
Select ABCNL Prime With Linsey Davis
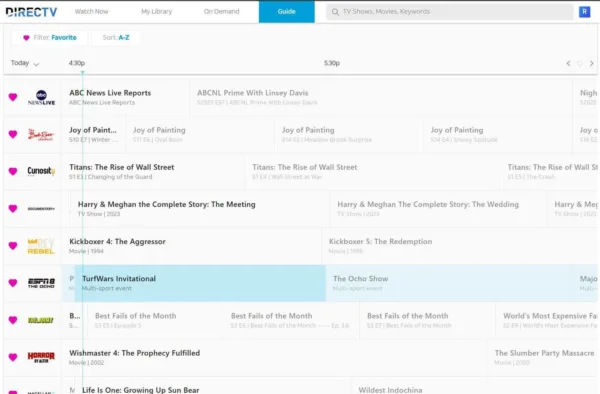(381, 97)
